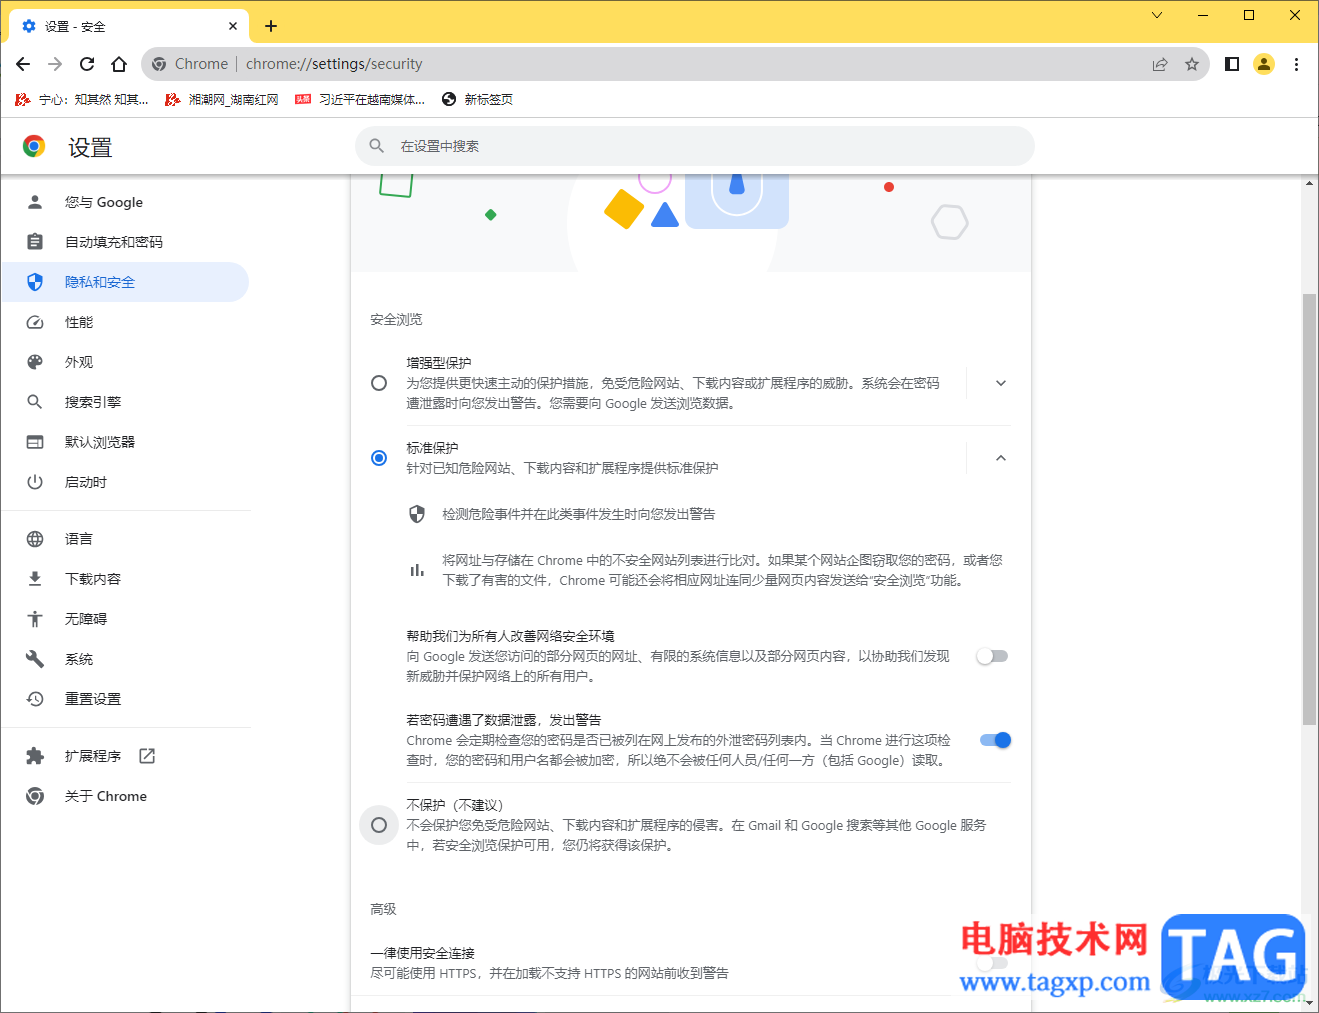Select 隐私和安全 in the sidebar
Viewport: 1319px width, 1013px height.
click(126, 282)
